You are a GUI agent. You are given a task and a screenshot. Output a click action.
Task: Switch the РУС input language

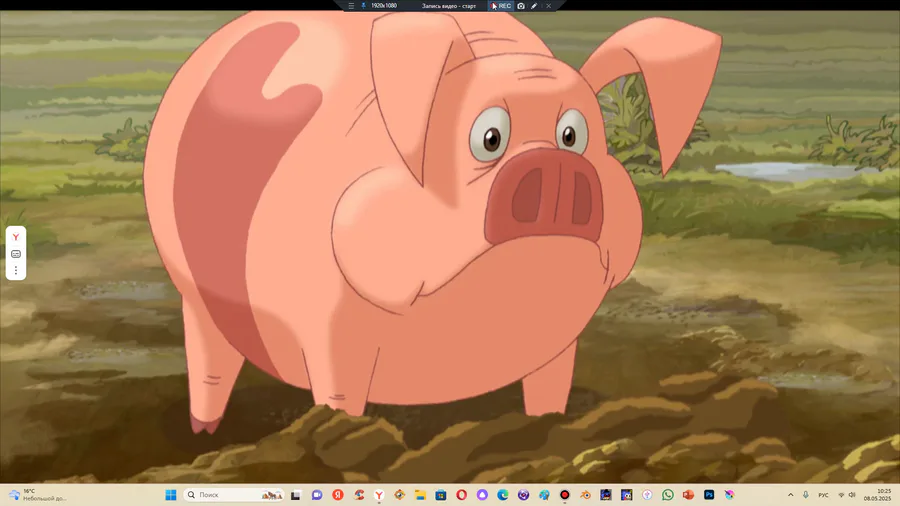tap(823, 495)
